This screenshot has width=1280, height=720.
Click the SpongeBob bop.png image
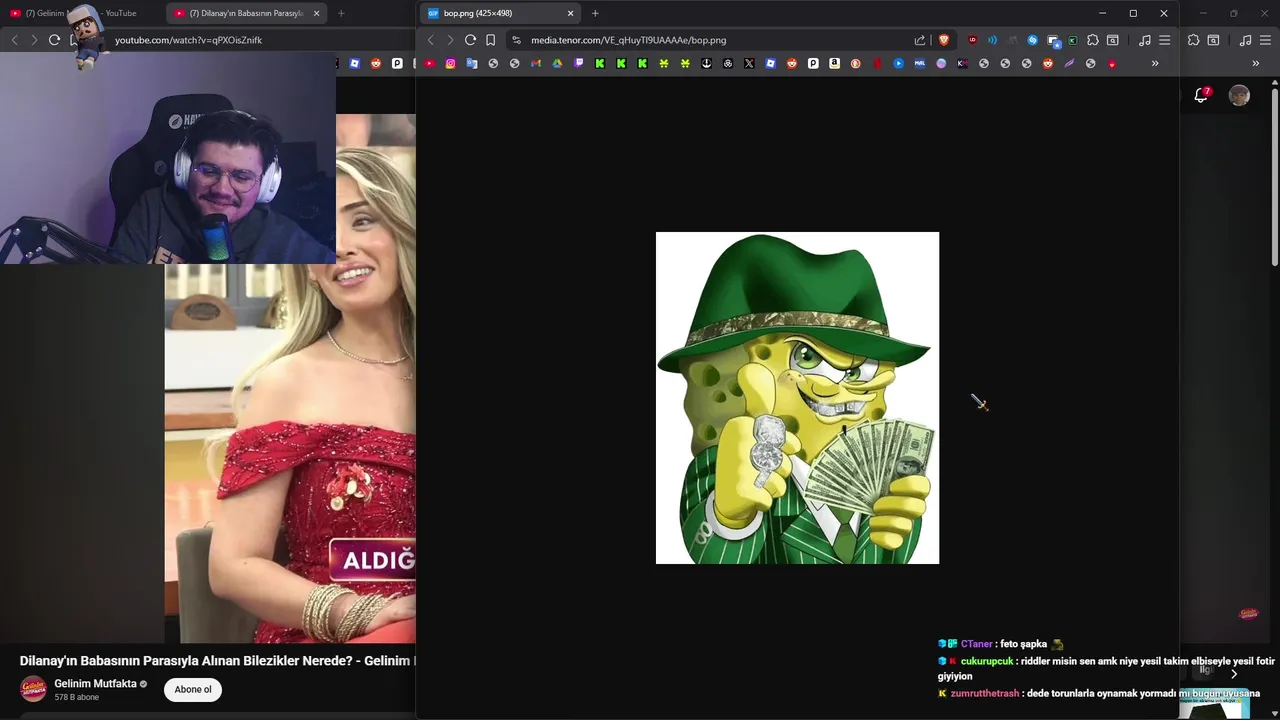click(x=797, y=398)
